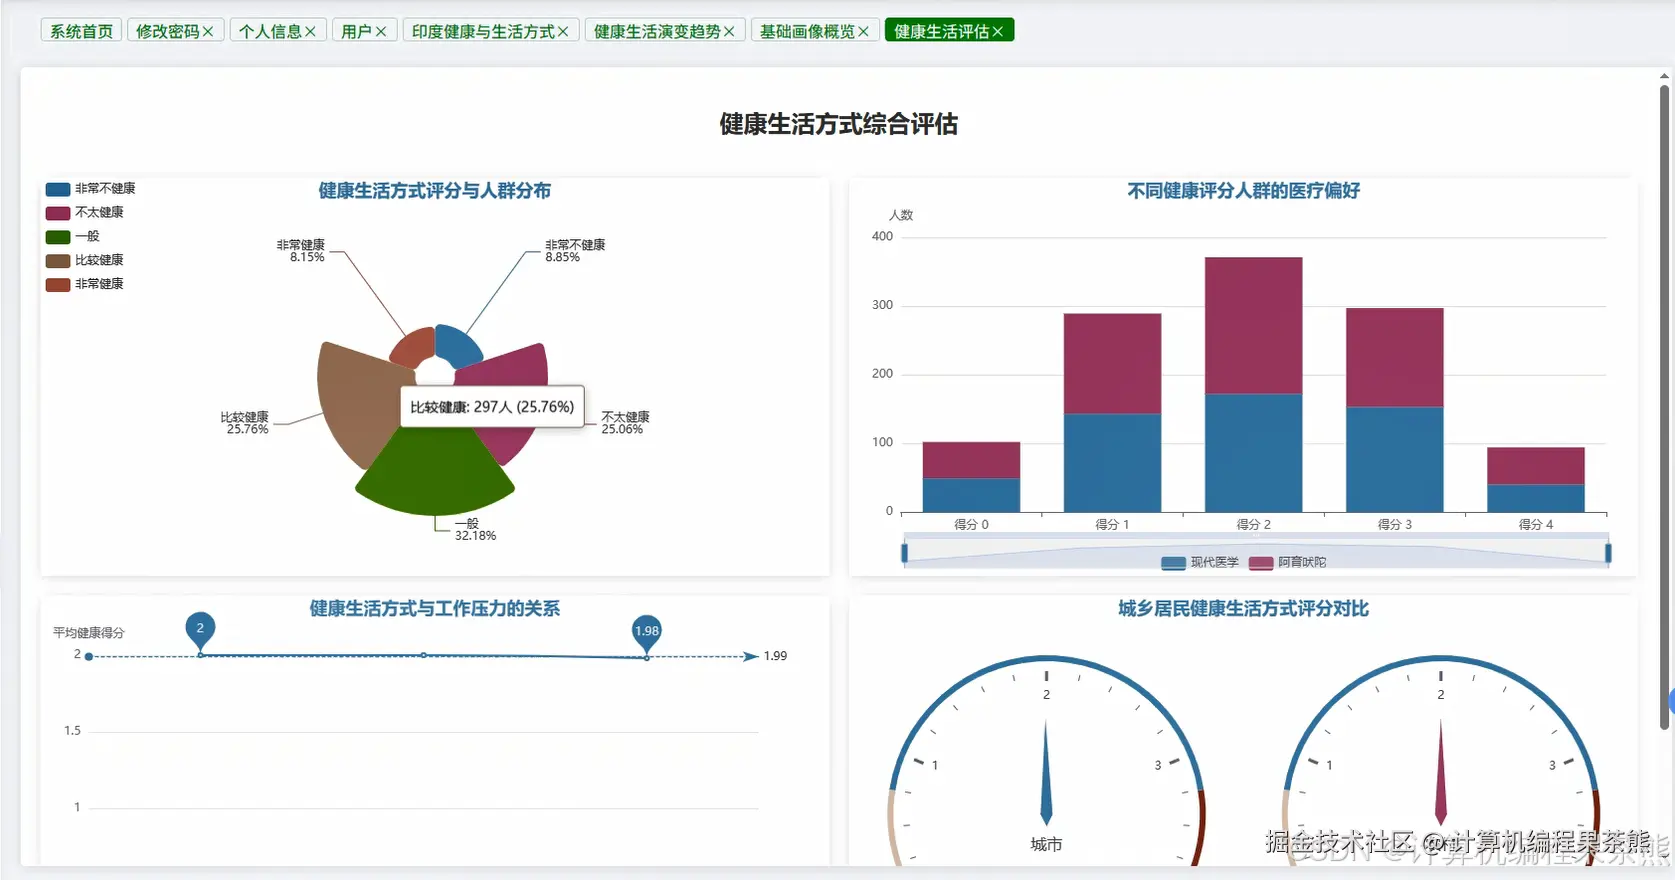
Task: Close the 修改密码 tab
Action: click(208, 32)
